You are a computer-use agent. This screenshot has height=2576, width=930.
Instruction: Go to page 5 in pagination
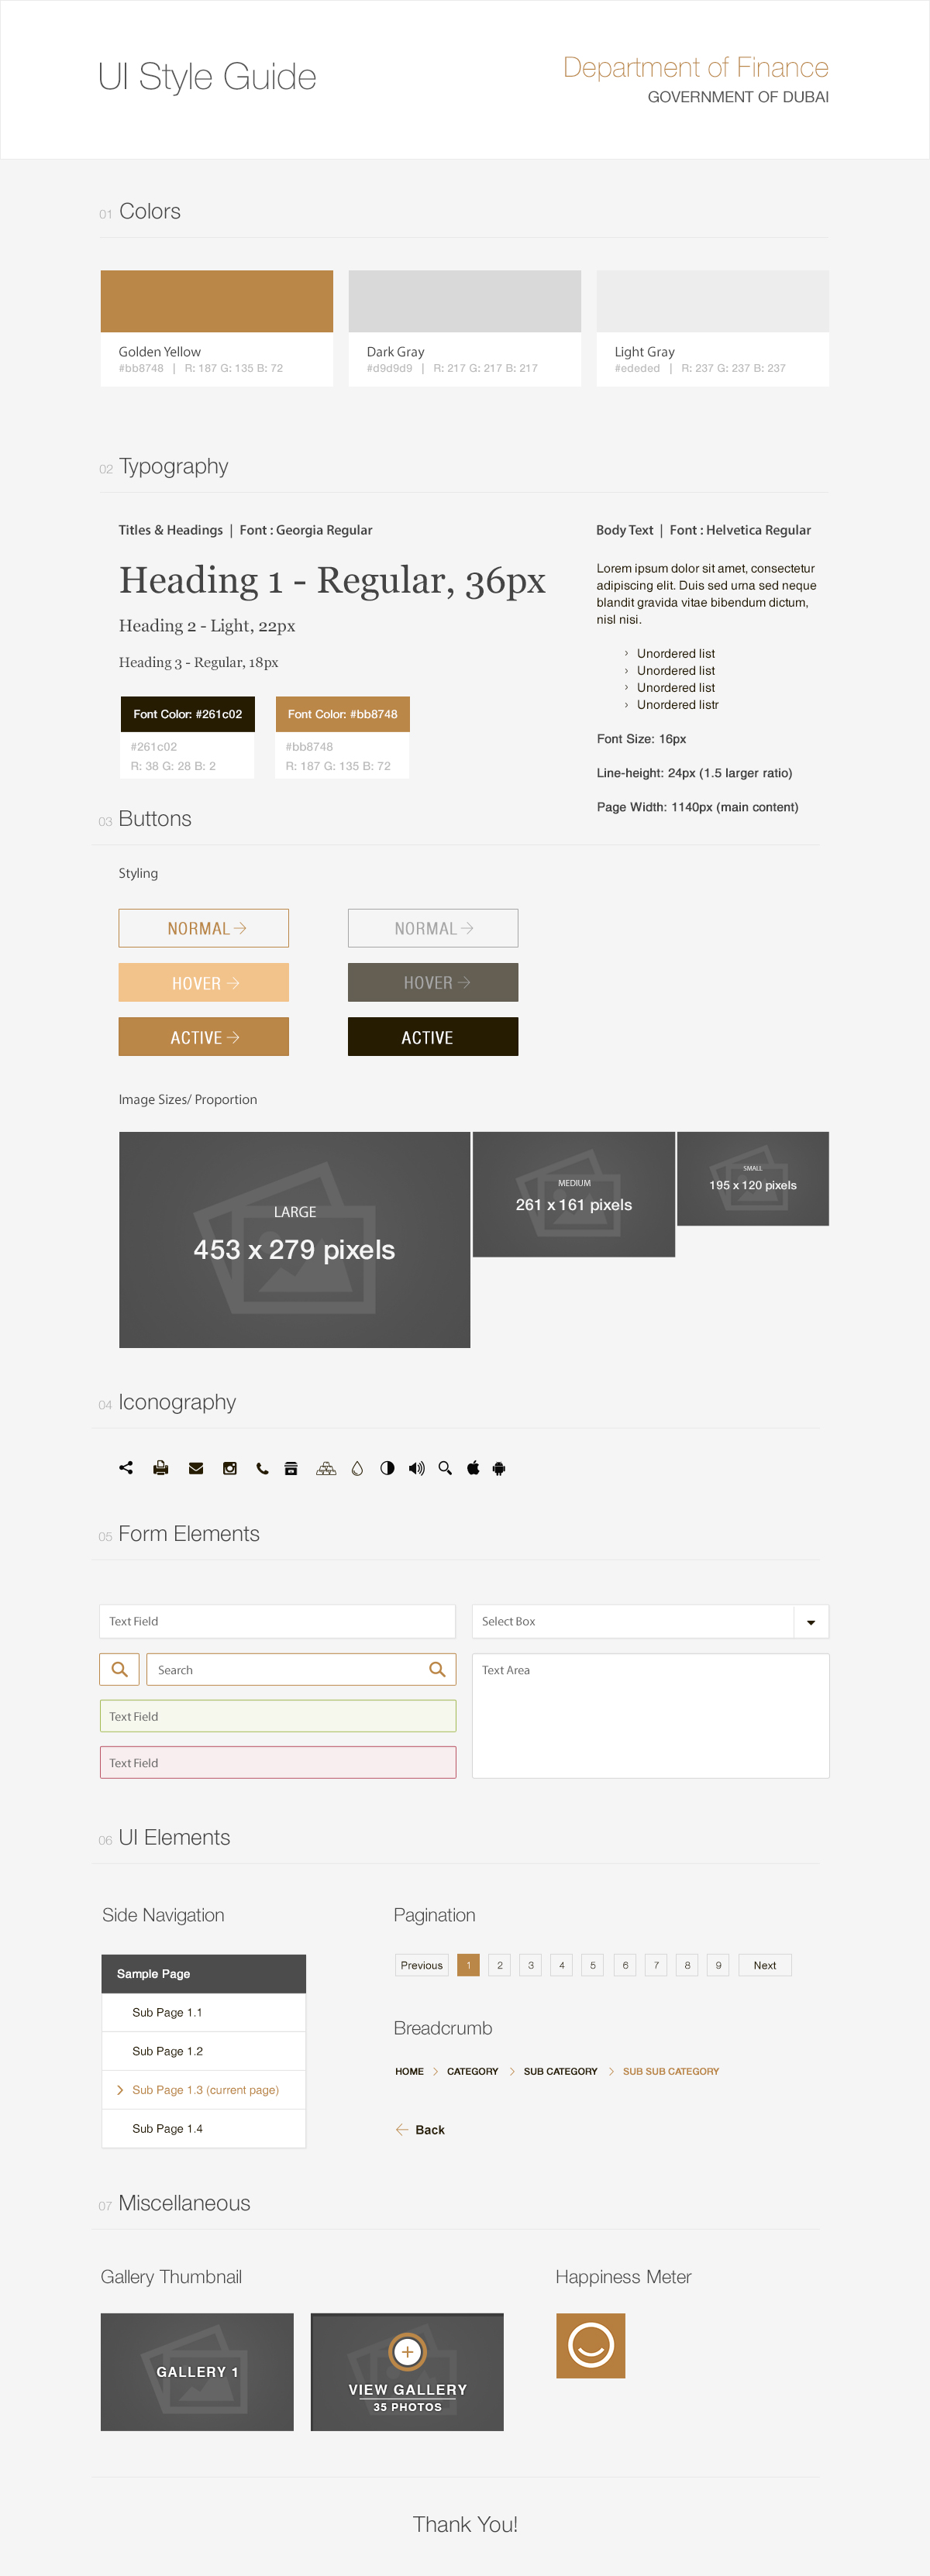(x=593, y=1965)
